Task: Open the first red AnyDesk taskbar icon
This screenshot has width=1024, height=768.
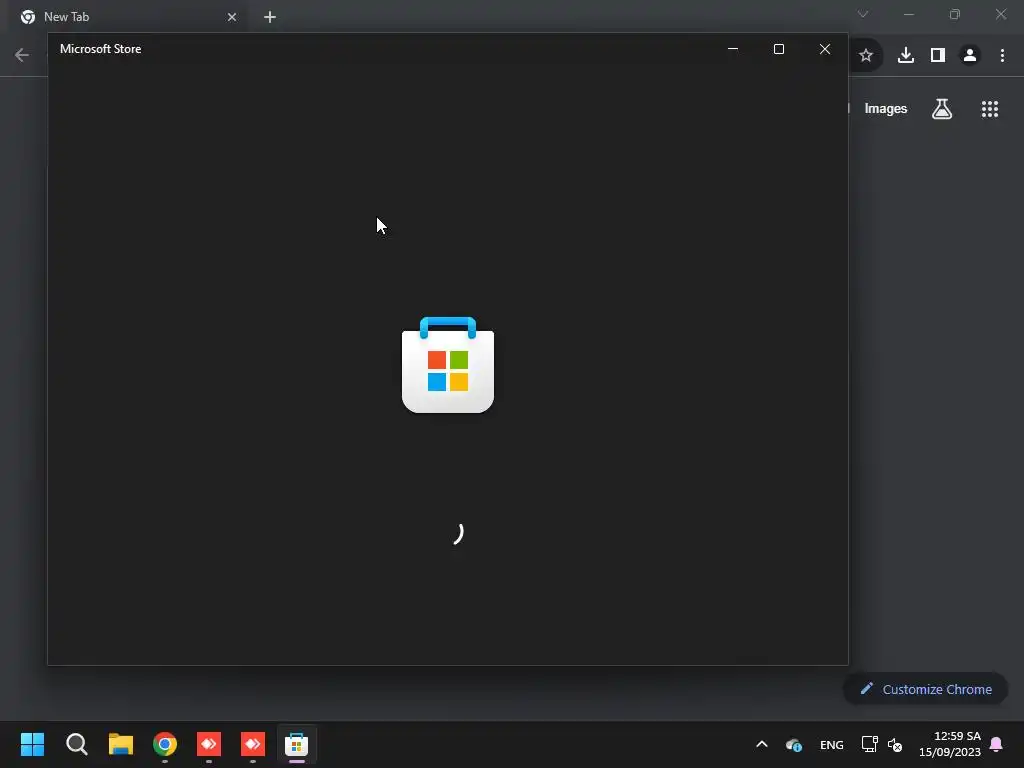Action: pos(209,744)
